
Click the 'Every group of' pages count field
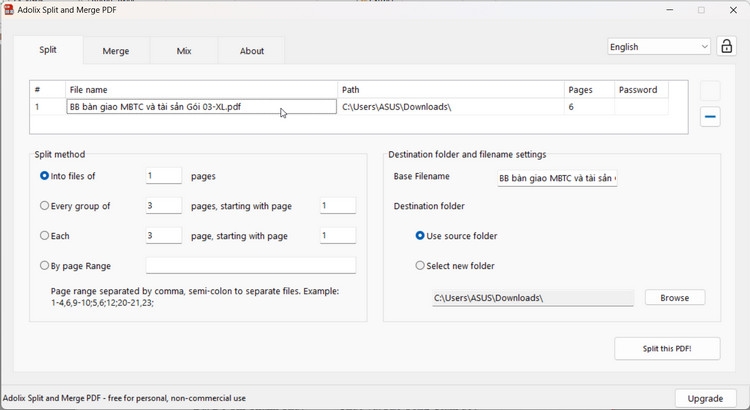coord(164,206)
